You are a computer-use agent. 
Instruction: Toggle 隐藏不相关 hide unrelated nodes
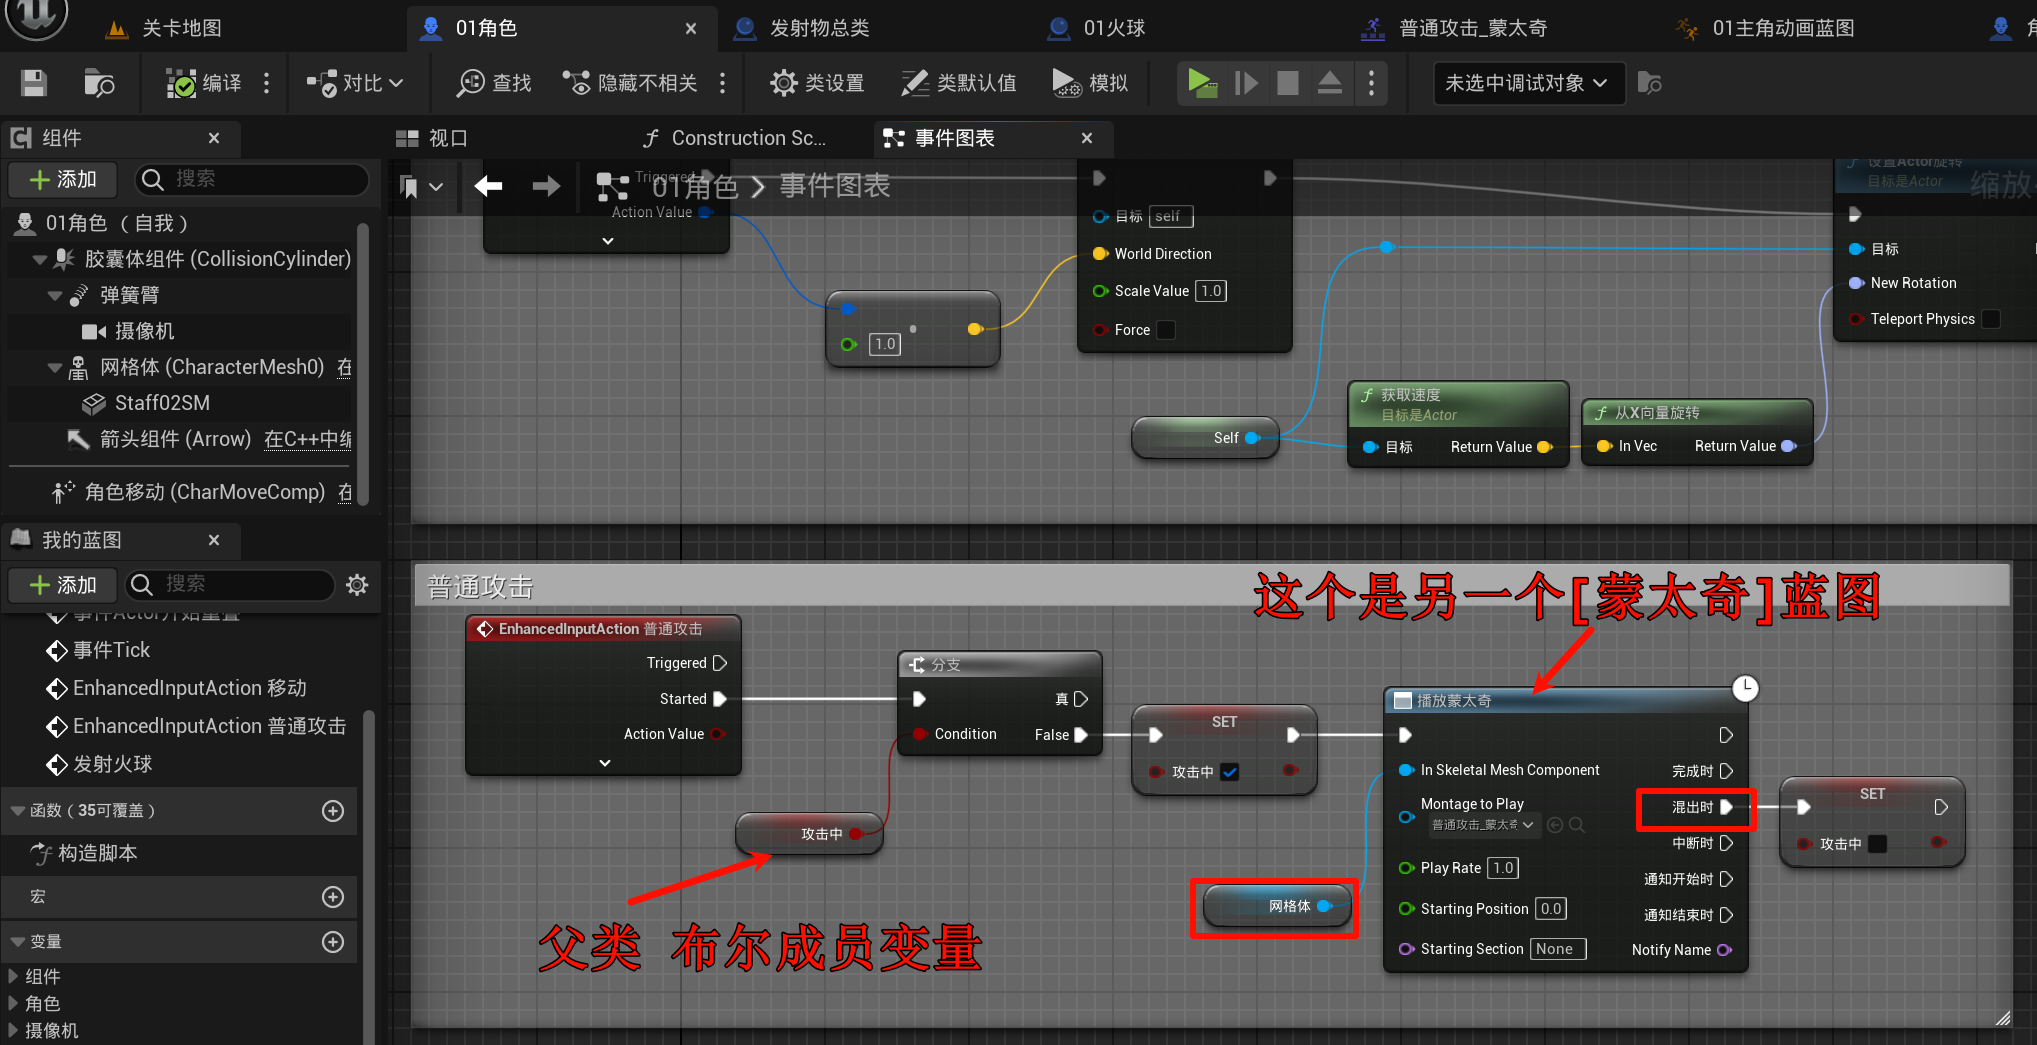[x=630, y=83]
